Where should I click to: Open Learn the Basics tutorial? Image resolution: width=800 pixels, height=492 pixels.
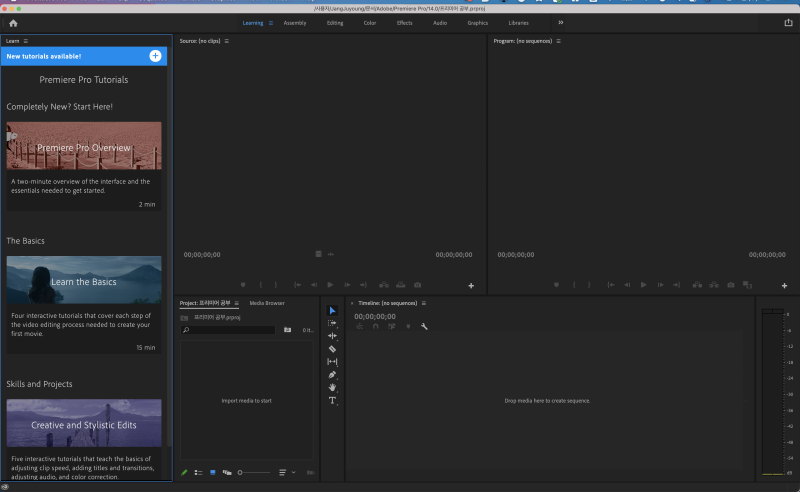pos(84,280)
